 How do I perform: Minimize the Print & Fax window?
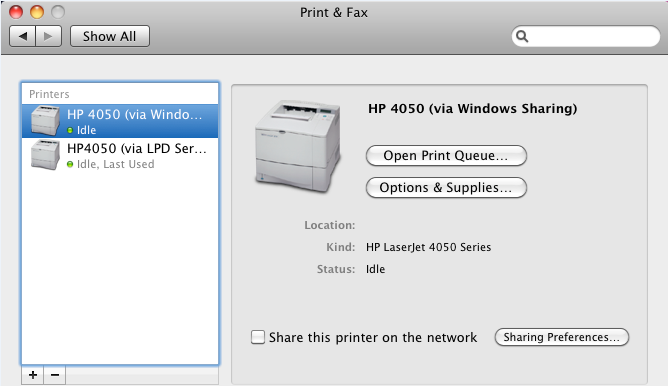point(37,12)
